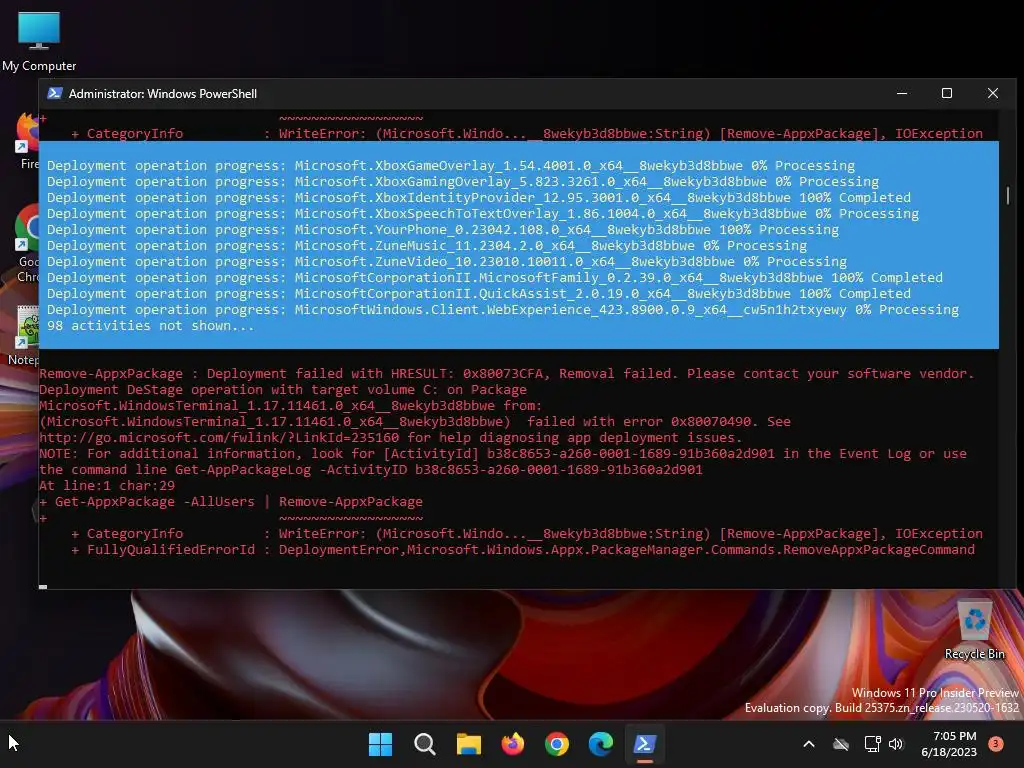Select the Notepad++ desktop shortcut
The height and width of the screenshot is (768, 1024).
tap(24, 335)
